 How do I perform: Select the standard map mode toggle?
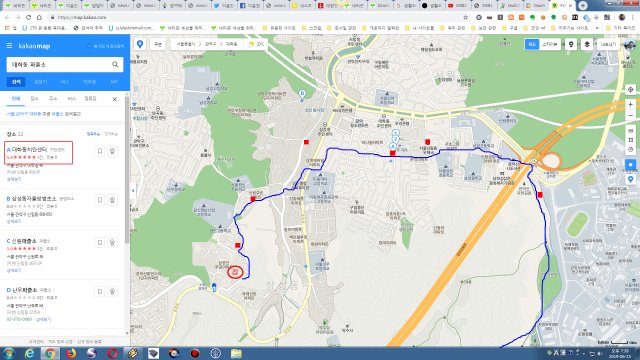coord(532,44)
